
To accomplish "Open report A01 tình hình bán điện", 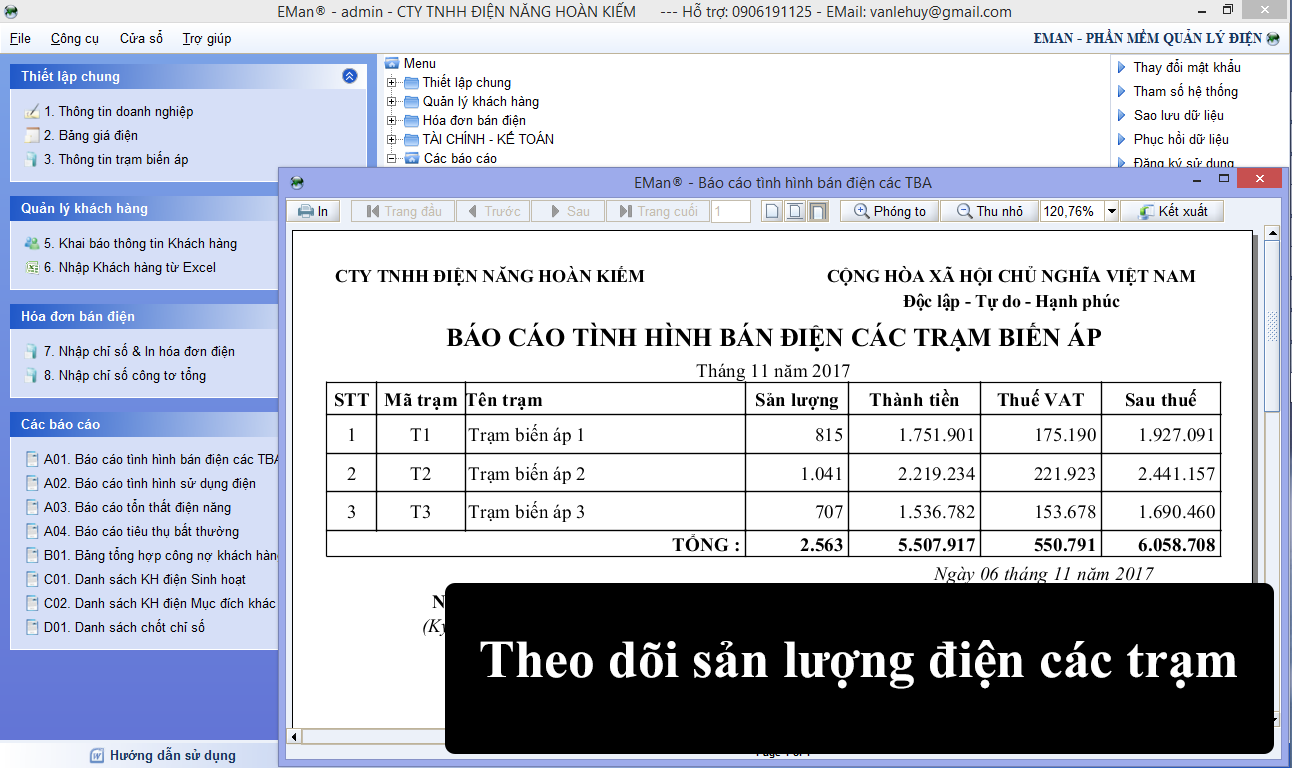I will [x=161, y=459].
